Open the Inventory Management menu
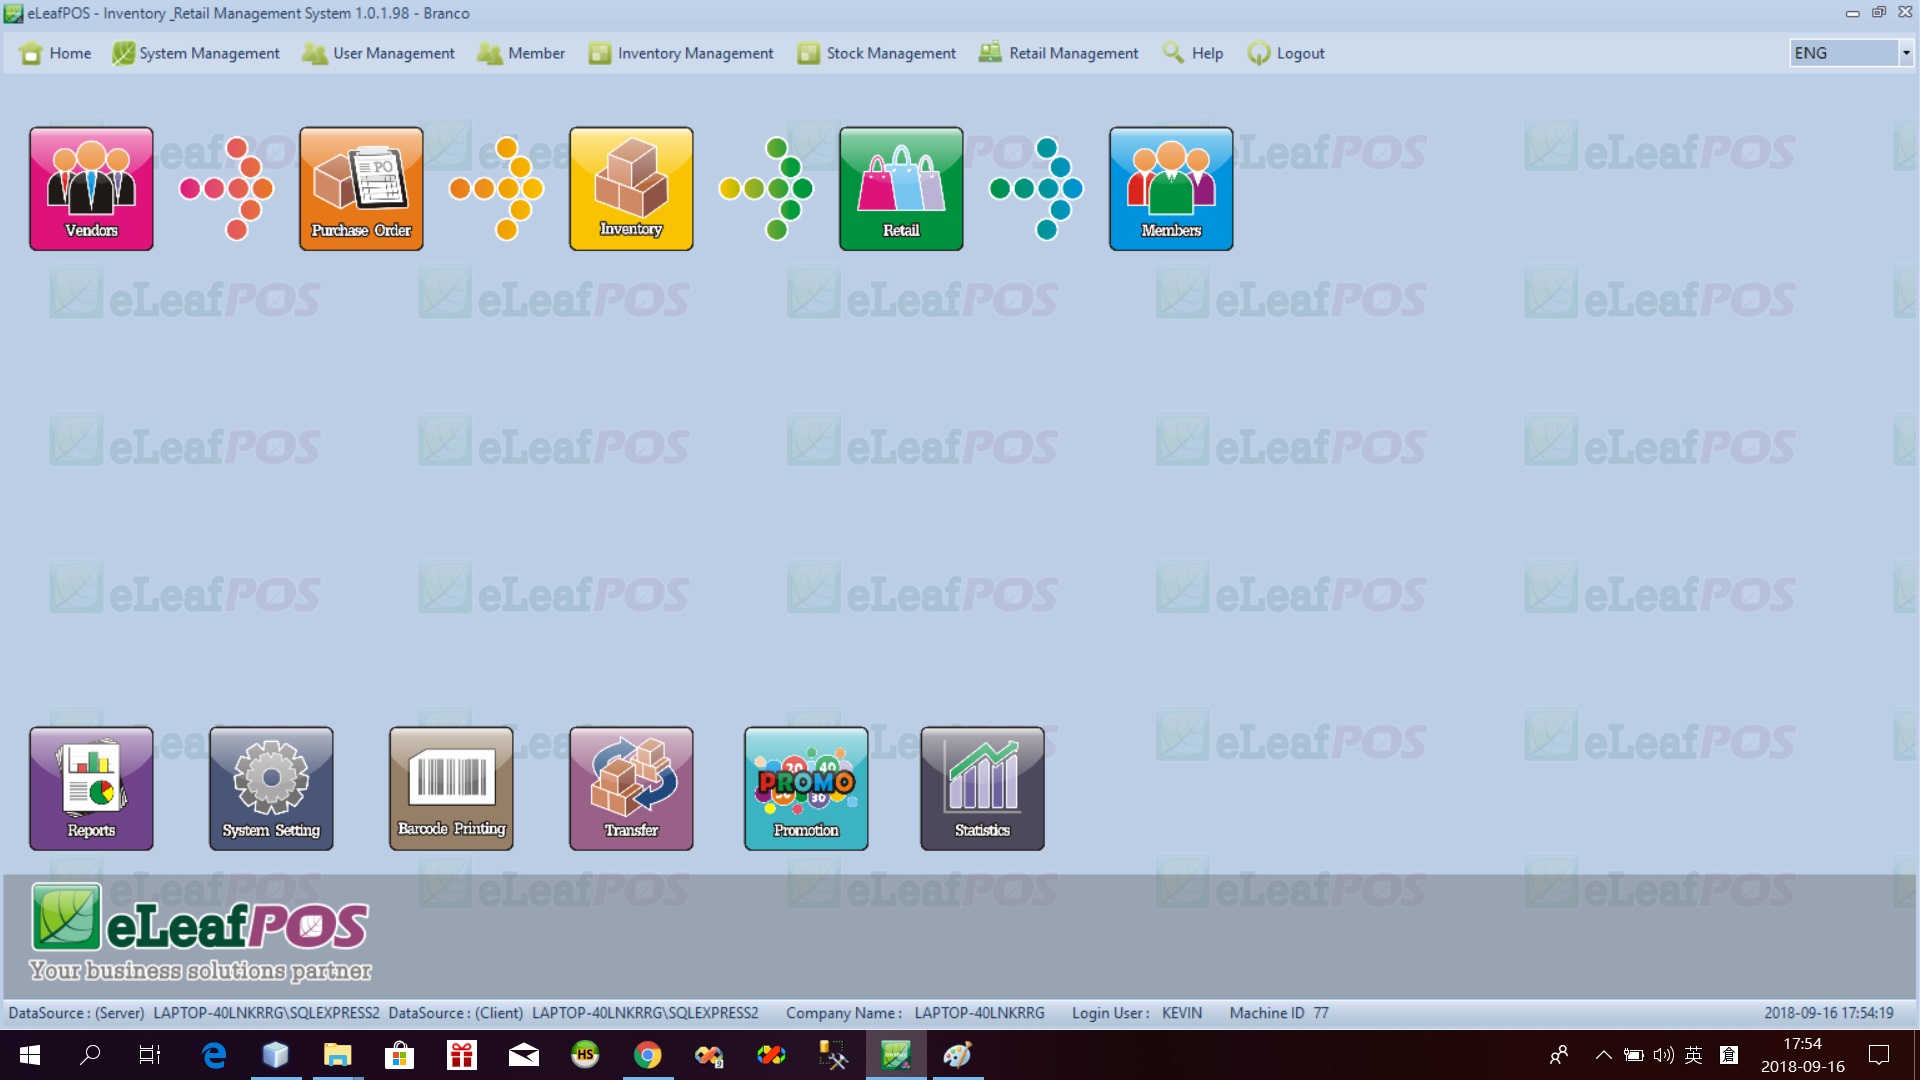The height and width of the screenshot is (1080, 1920). tap(681, 53)
